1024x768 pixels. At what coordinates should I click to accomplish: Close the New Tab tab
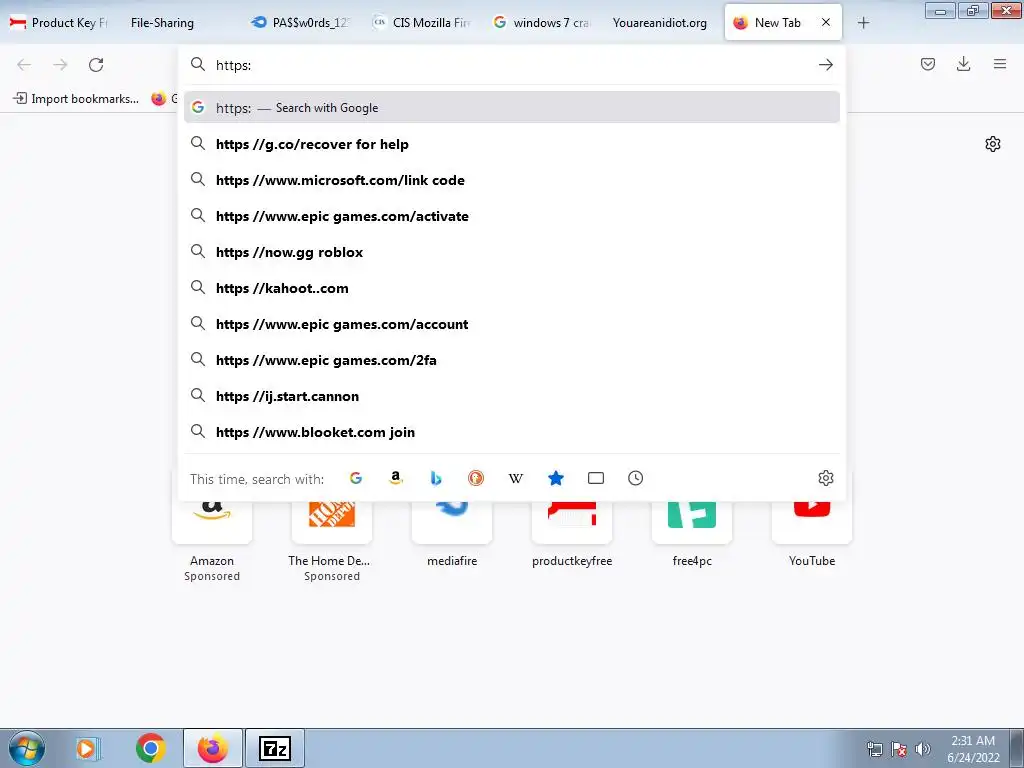click(826, 22)
